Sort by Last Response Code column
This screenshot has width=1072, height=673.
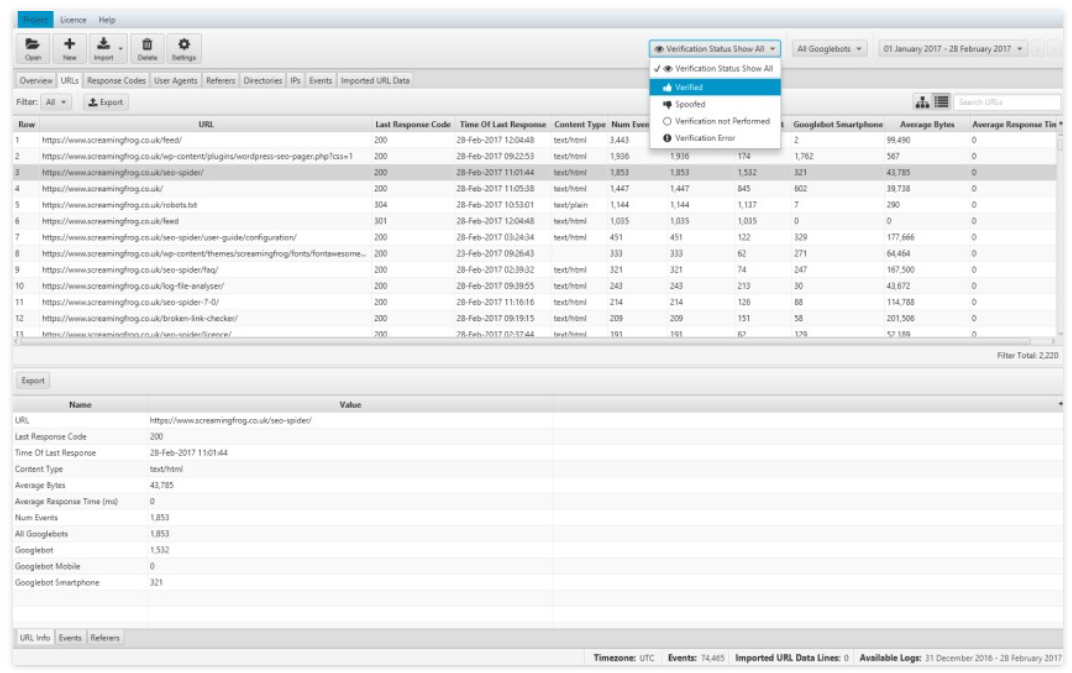pyautogui.click(x=413, y=124)
